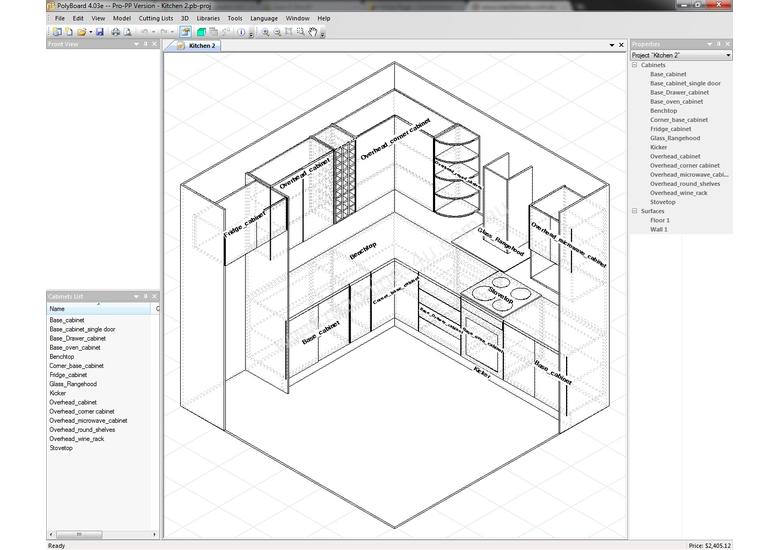Screen dimensions: 780x550
Task: Open the View menu
Action: point(98,18)
